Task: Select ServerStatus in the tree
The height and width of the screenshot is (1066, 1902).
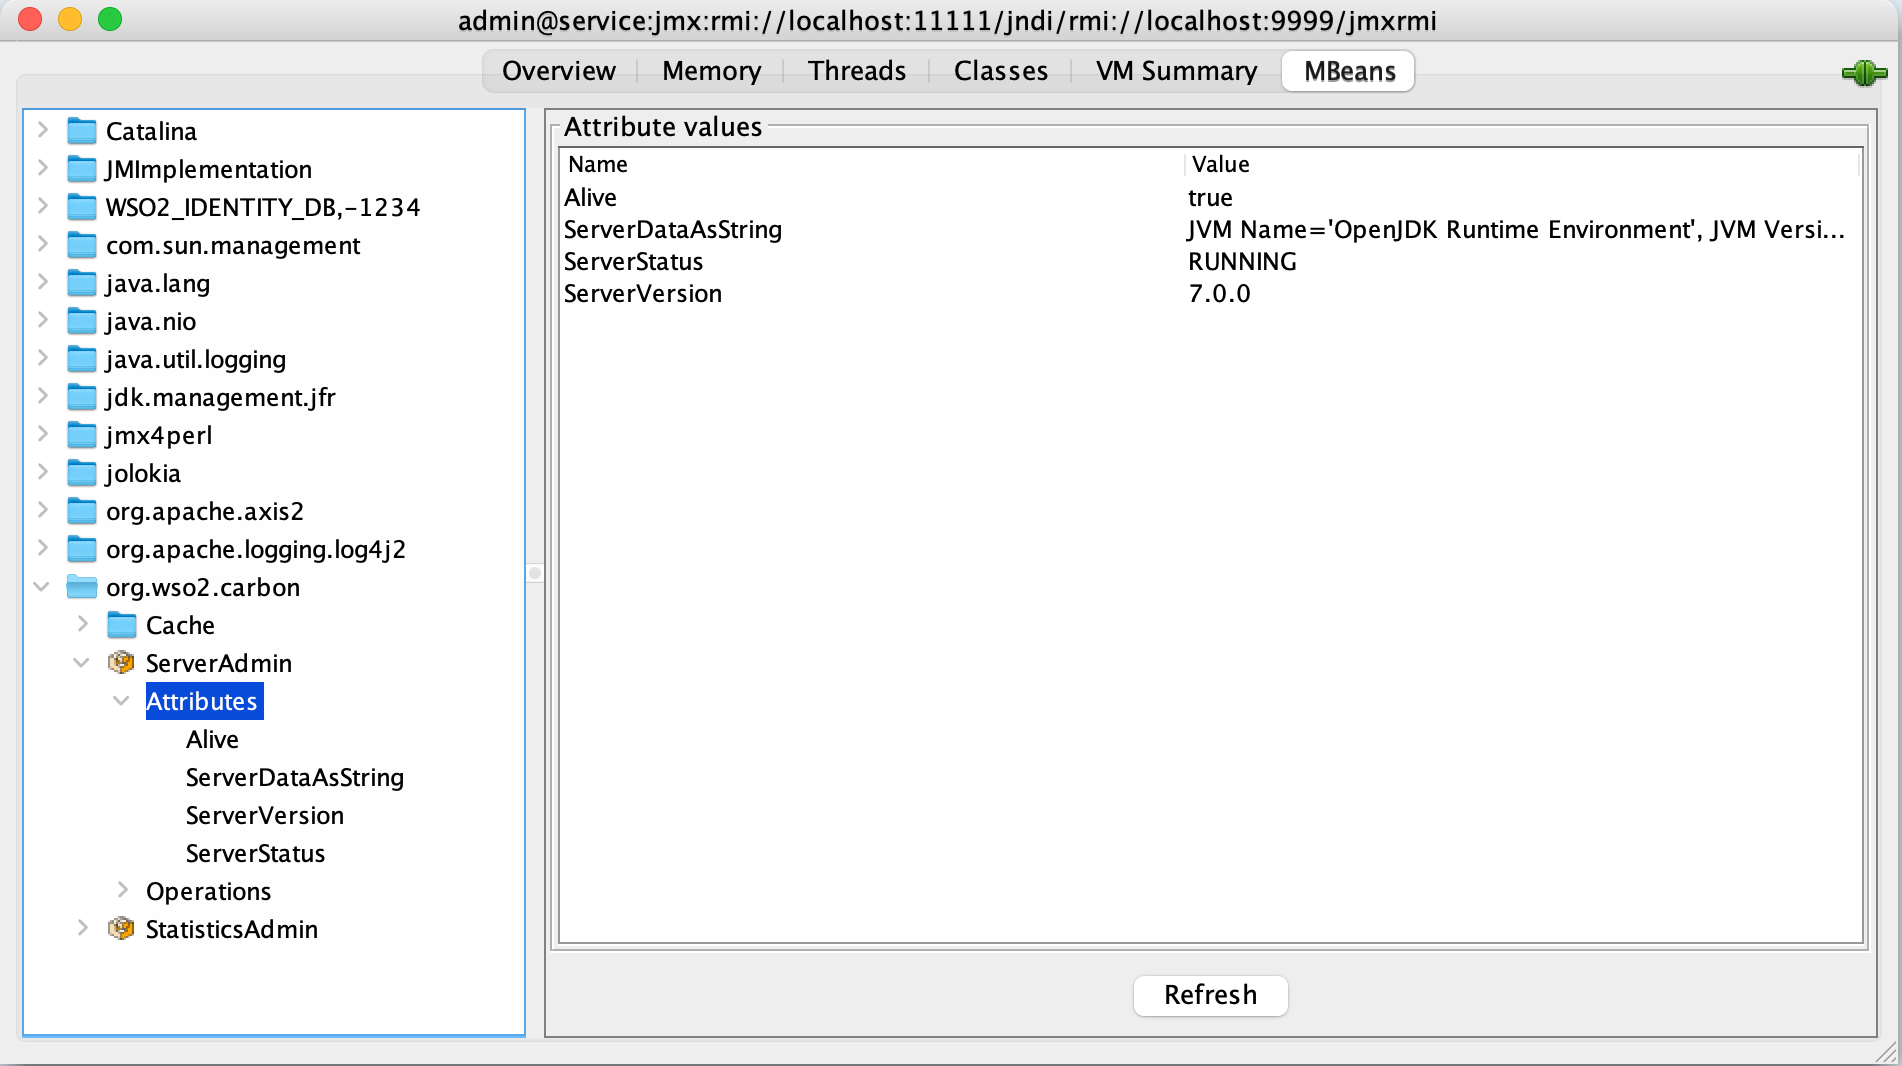Action: pos(256,853)
